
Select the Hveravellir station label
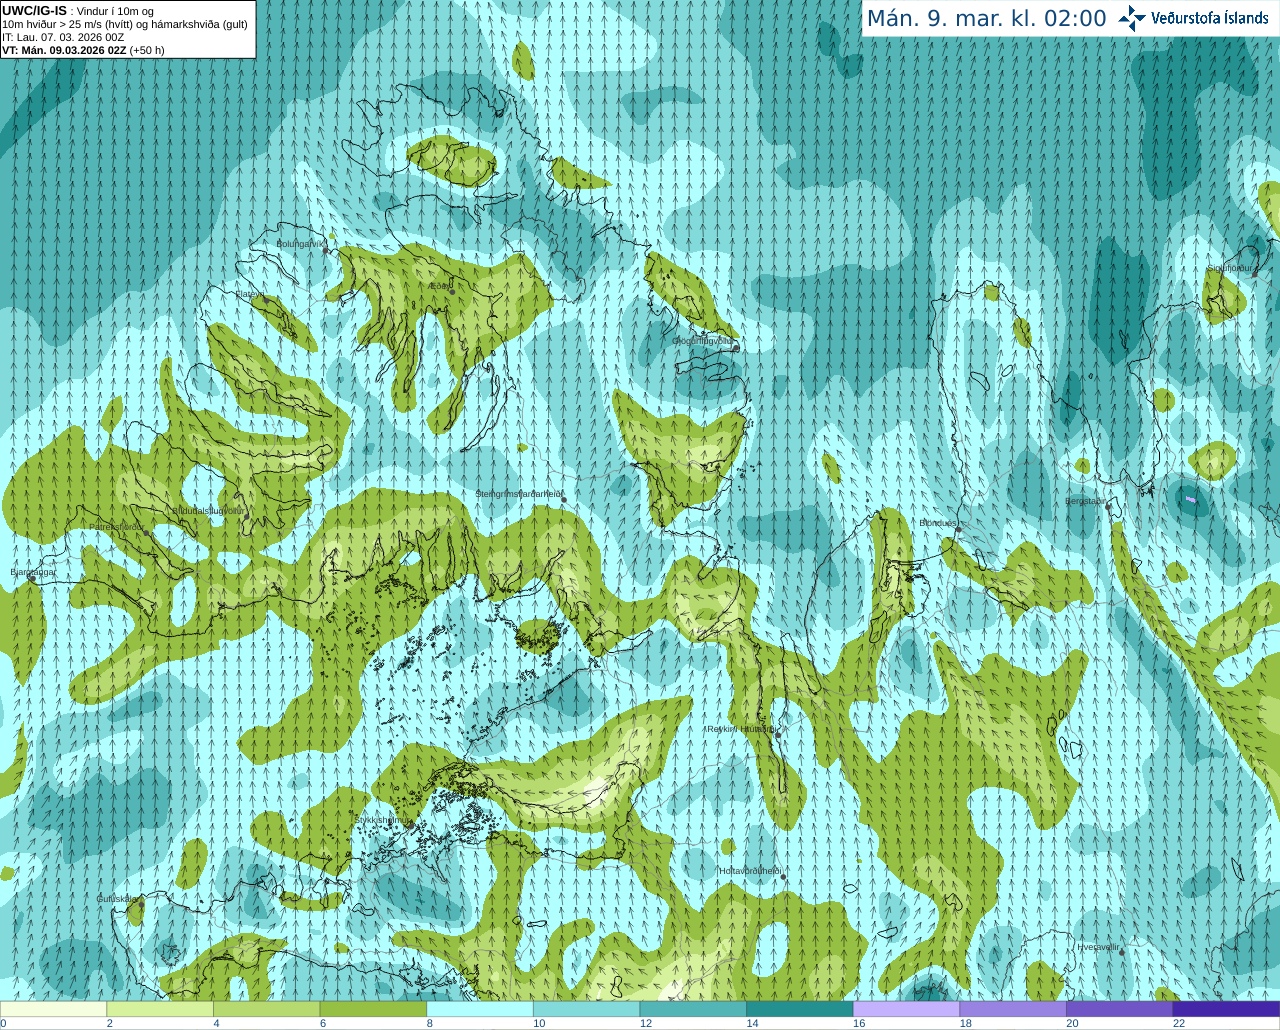click(x=1098, y=947)
